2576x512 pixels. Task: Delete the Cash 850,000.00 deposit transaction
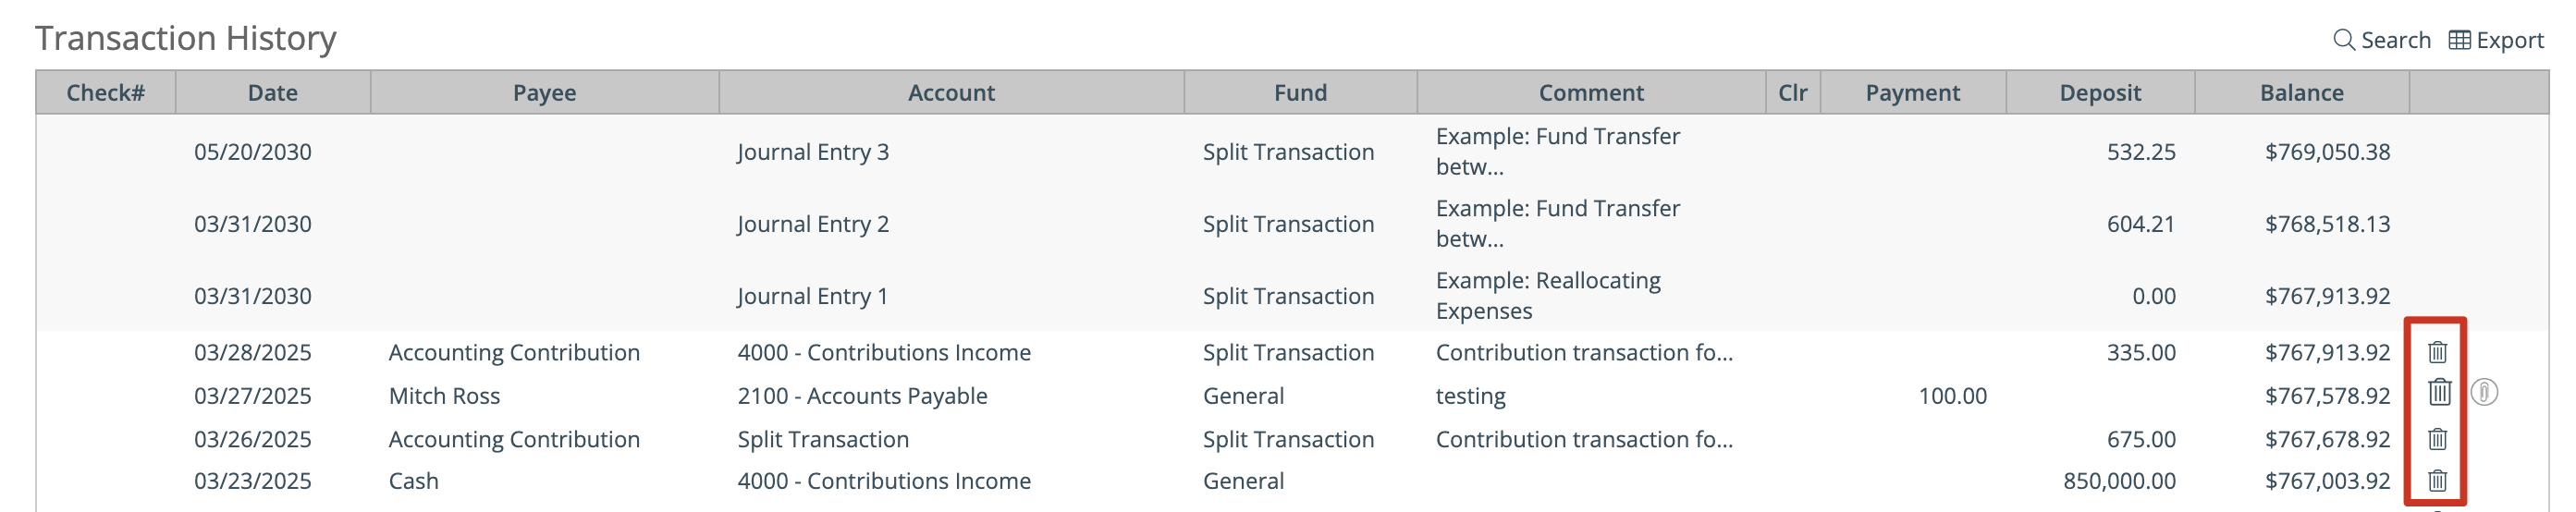(x=2437, y=481)
